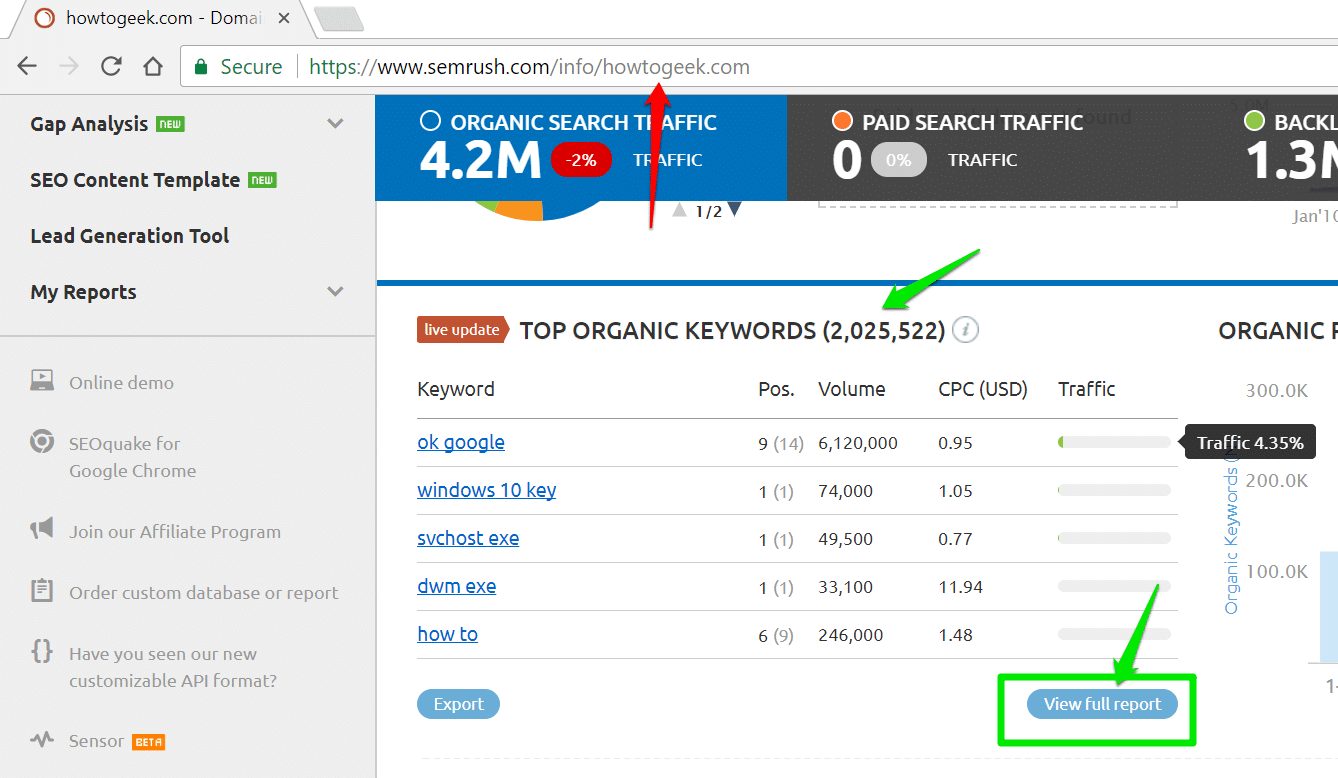The width and height of the screenshot is (1338, 778).
Task: Open the 'ok google' keyword link
Action: pyautogui.click(x=461, y=442)
